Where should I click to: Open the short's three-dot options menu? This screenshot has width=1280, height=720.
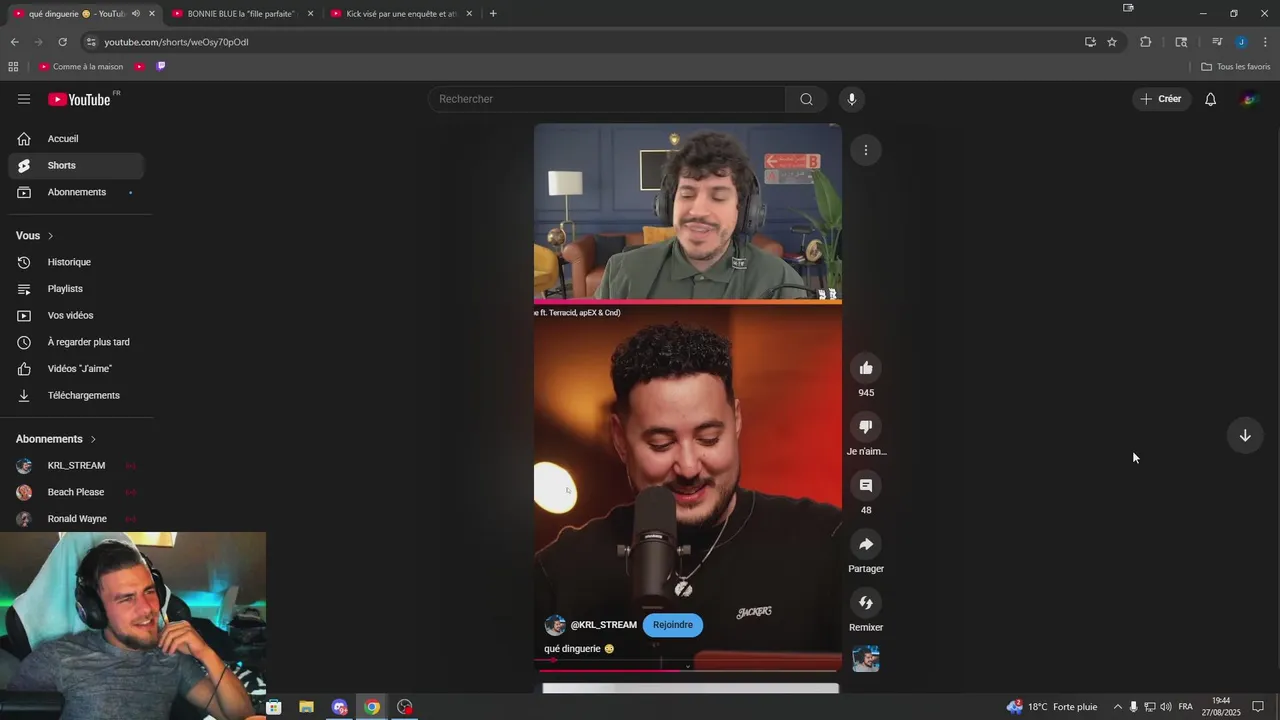[866, 150]
